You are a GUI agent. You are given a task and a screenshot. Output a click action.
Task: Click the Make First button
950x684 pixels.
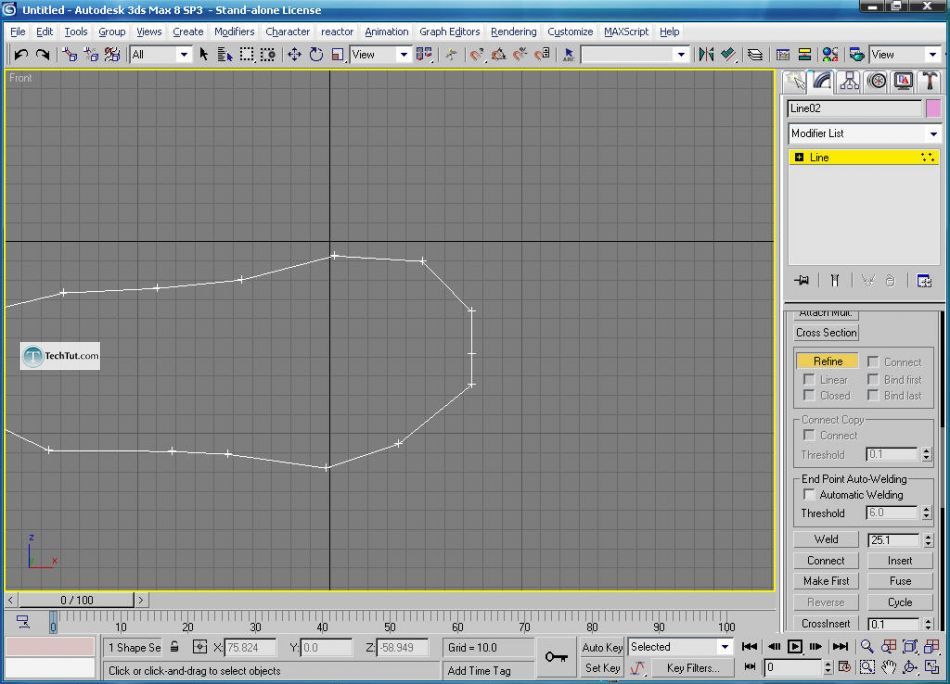(826, 581)
